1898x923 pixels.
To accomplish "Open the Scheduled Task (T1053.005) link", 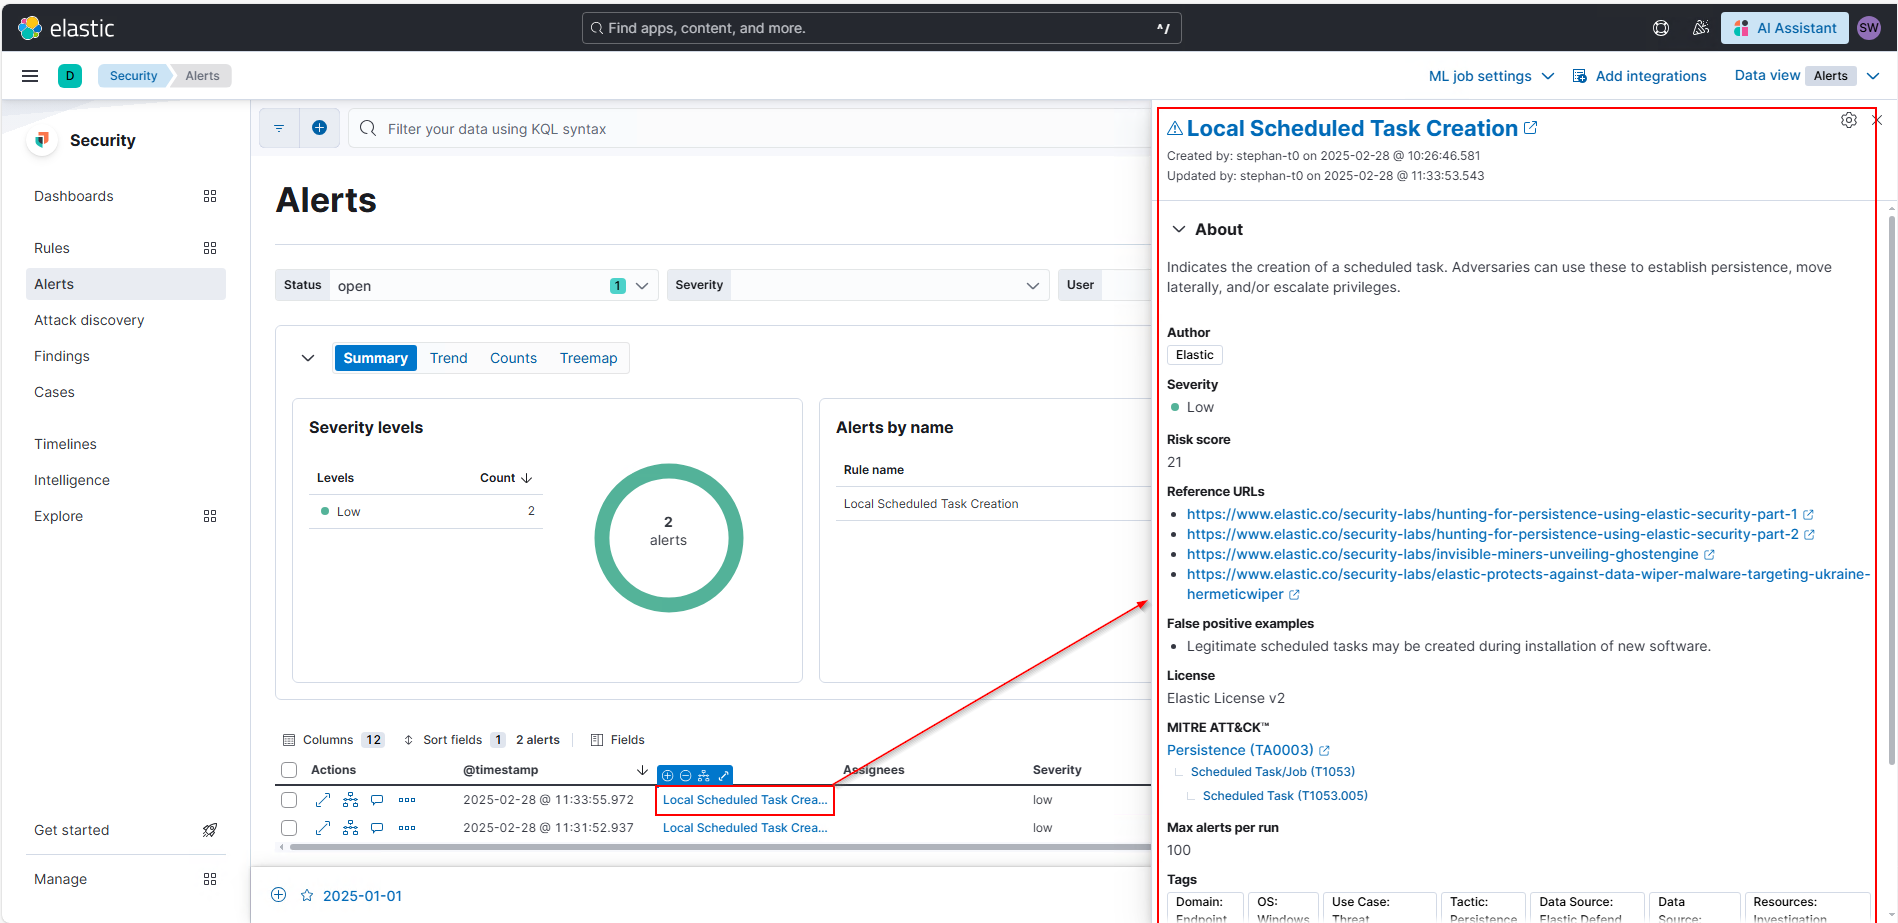I will pyautogui.click(x=1285, y=796).
